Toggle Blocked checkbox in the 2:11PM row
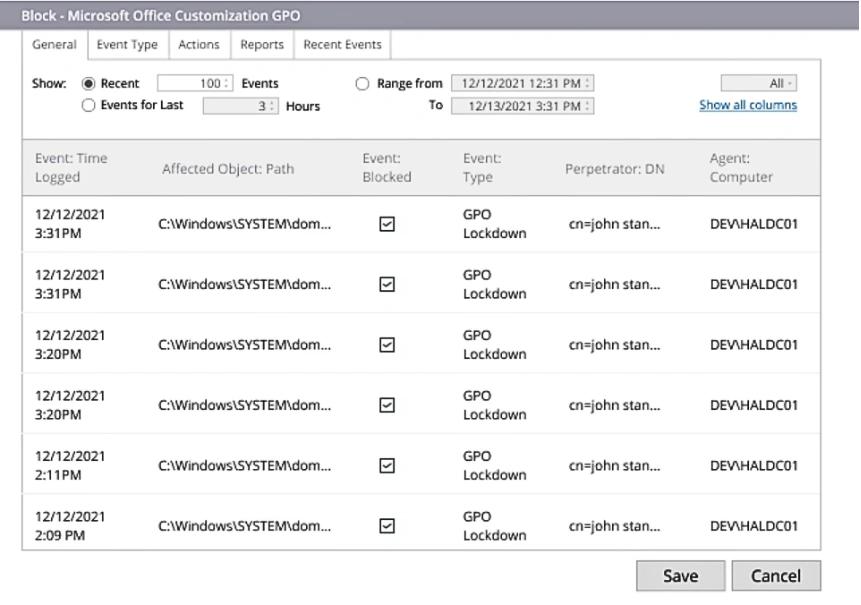Screen dimensions: 861x605 pos(387,466)
